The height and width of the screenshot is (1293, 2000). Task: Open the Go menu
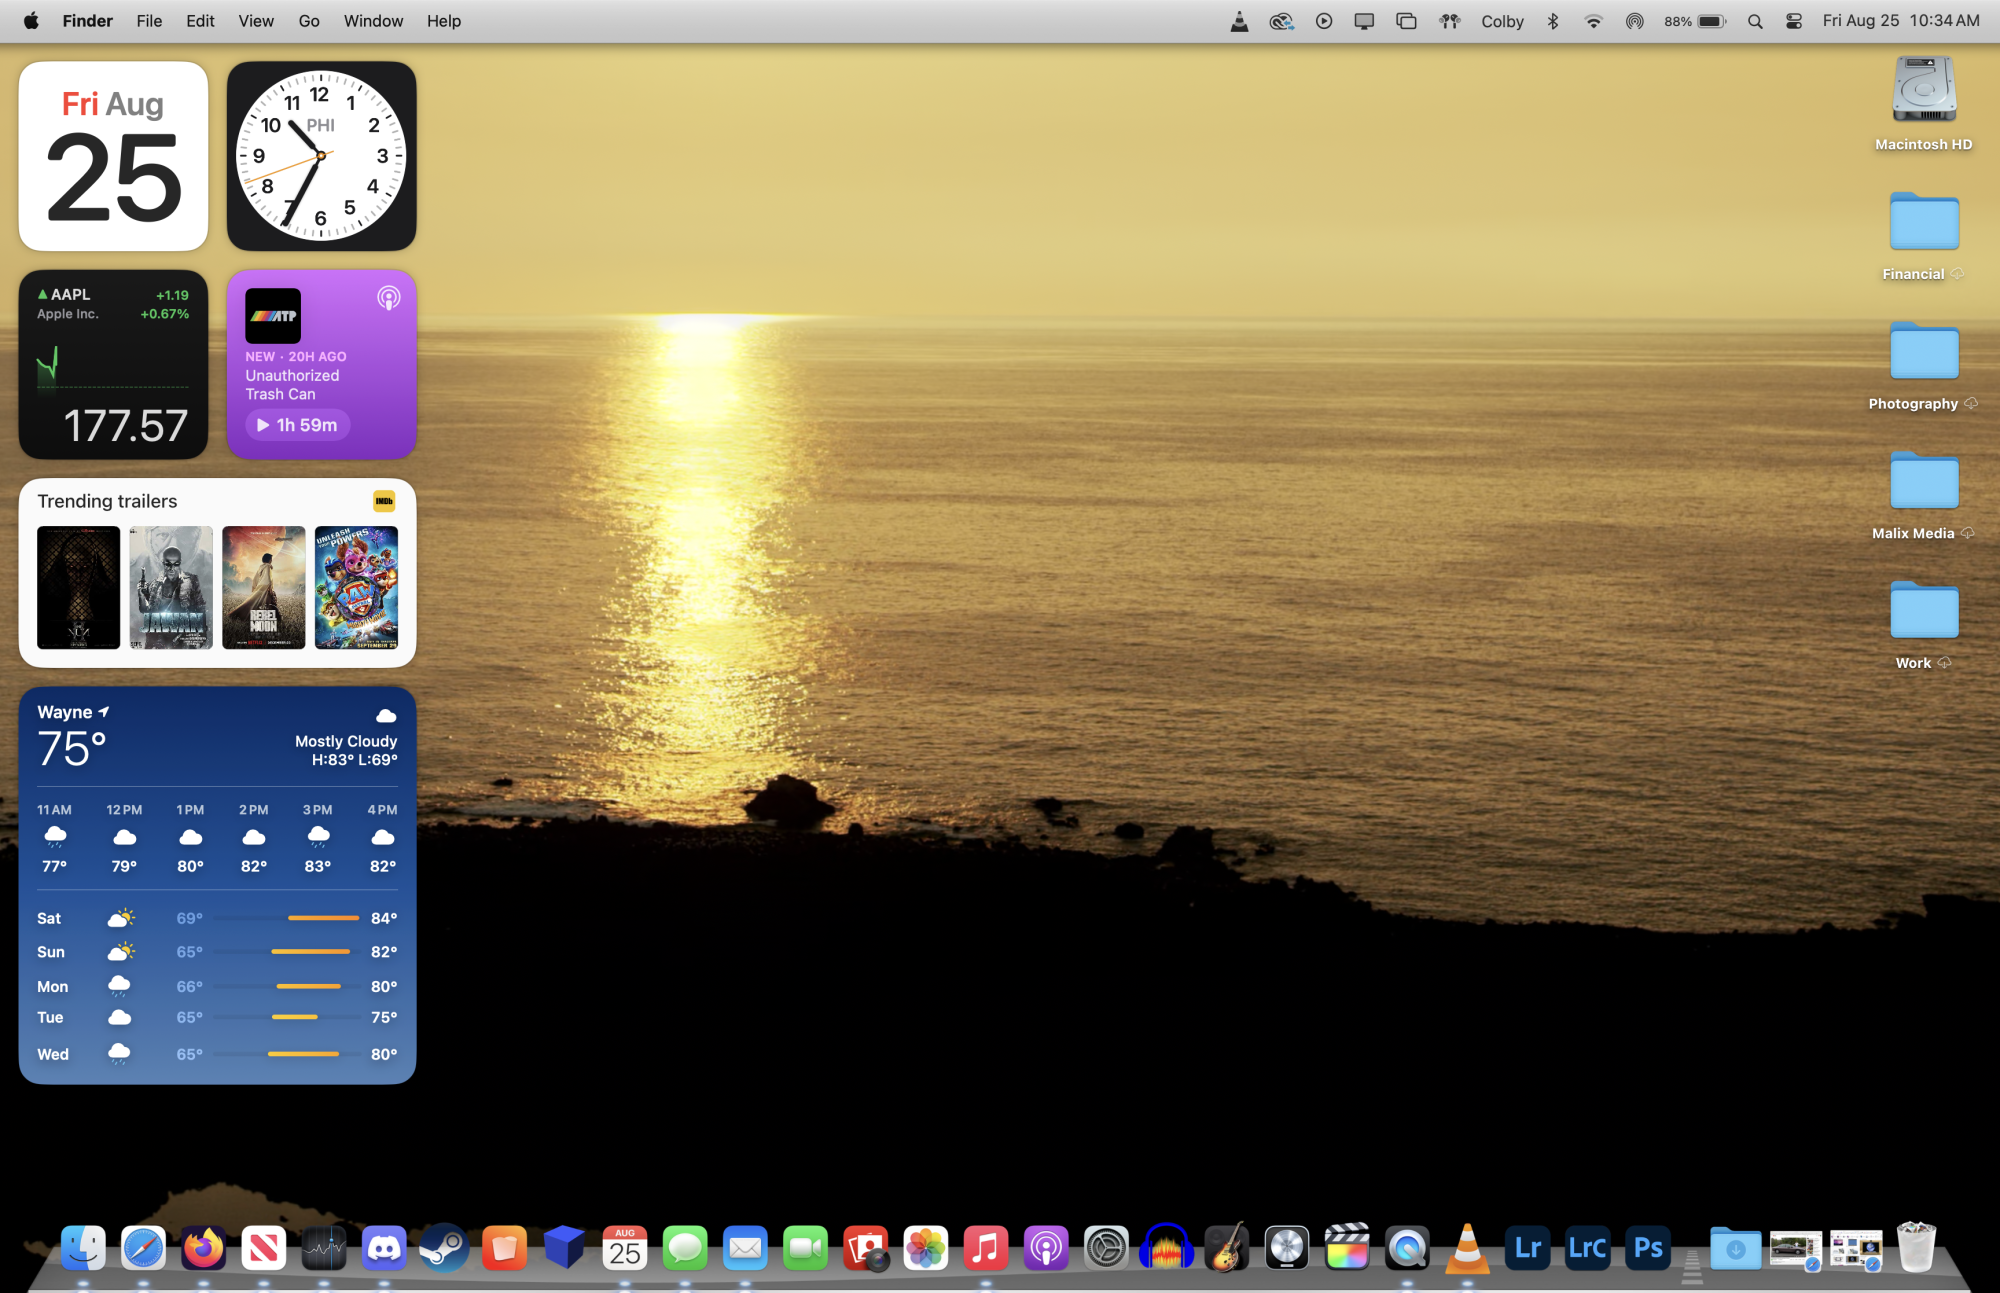coord(309,21)
